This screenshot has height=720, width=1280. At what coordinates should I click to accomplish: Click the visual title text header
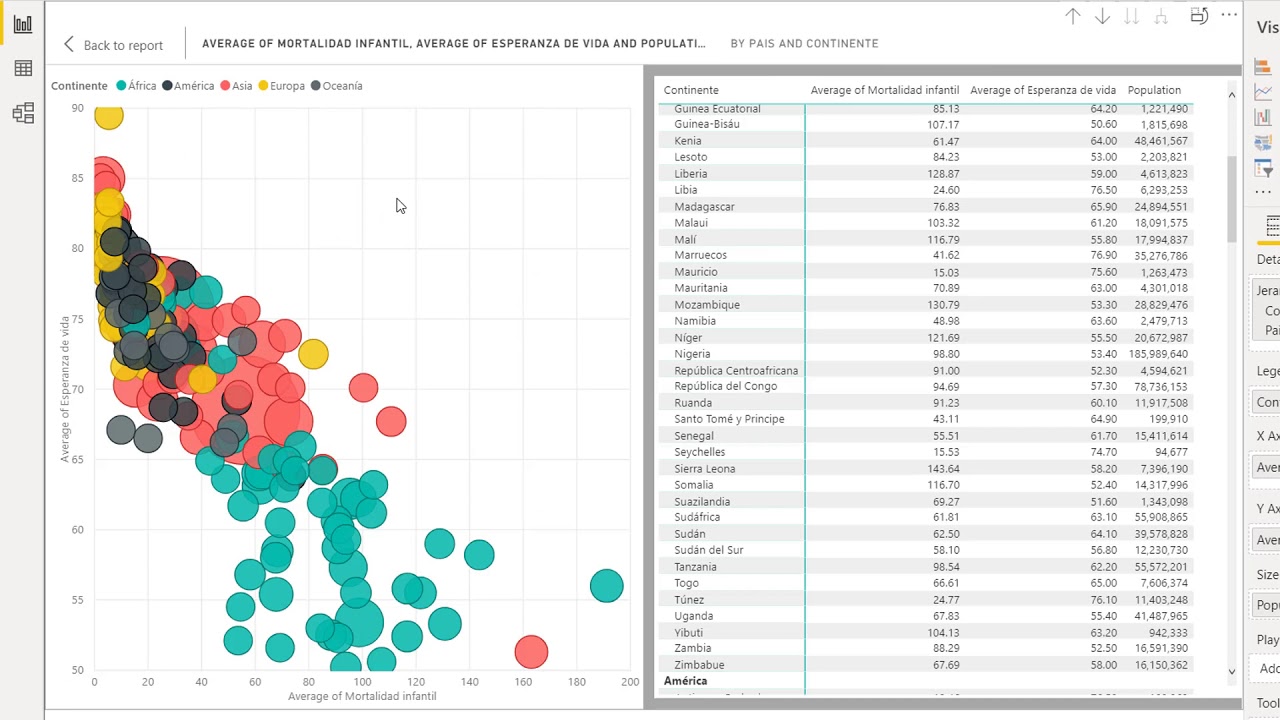pos(454,44)
